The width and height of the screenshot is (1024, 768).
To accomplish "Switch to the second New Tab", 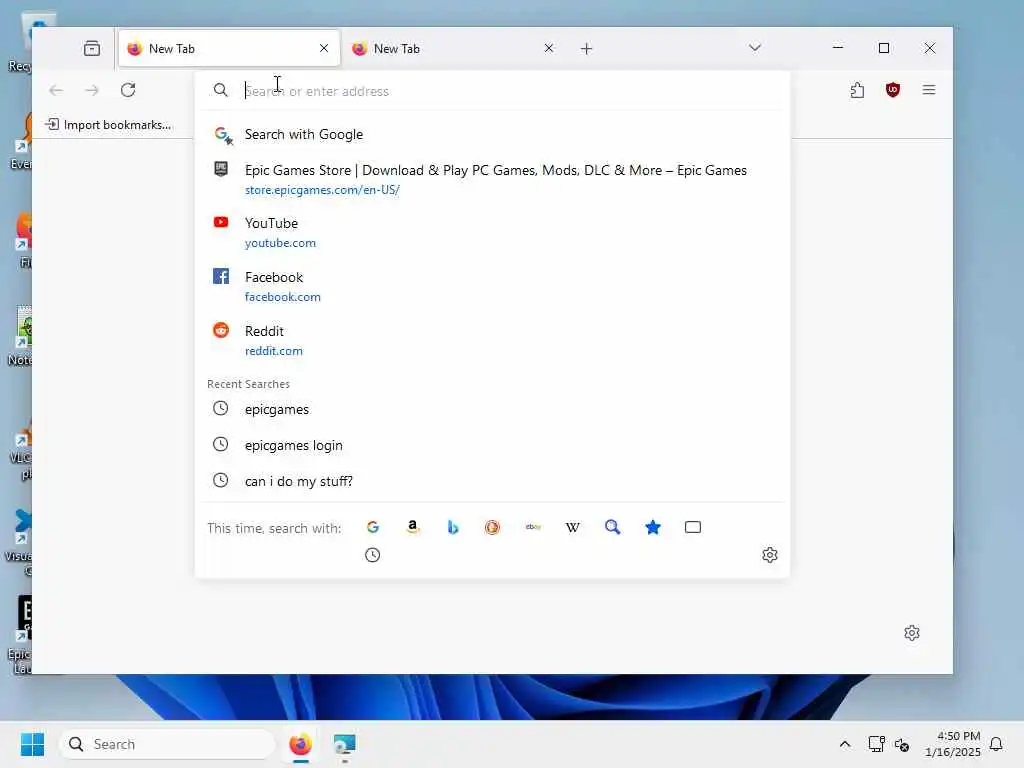I will click(x=454, y=48).
